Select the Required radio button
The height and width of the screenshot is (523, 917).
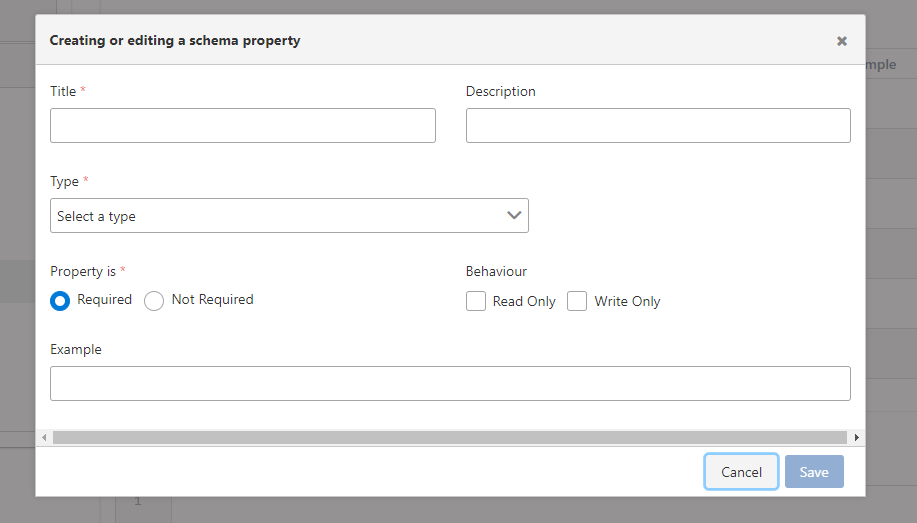pyautogui.click(x=60, y=301)
